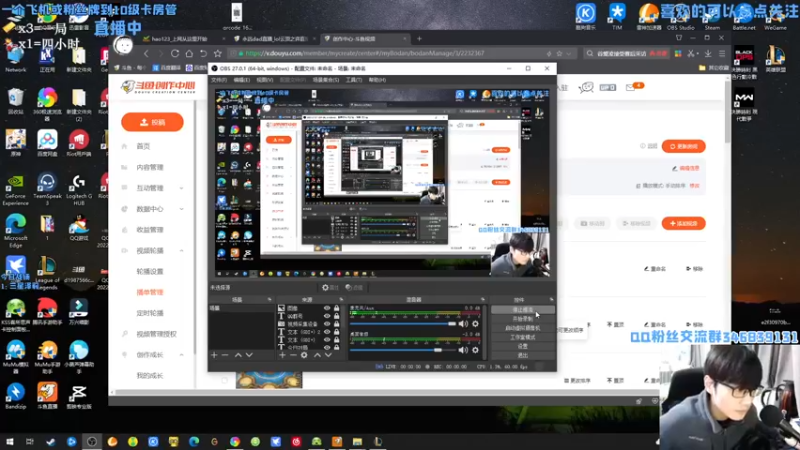Click the orange 添加视频 button
Image resolution: width=800 pixels, height=450 pixels.
(x=683, y=223)
